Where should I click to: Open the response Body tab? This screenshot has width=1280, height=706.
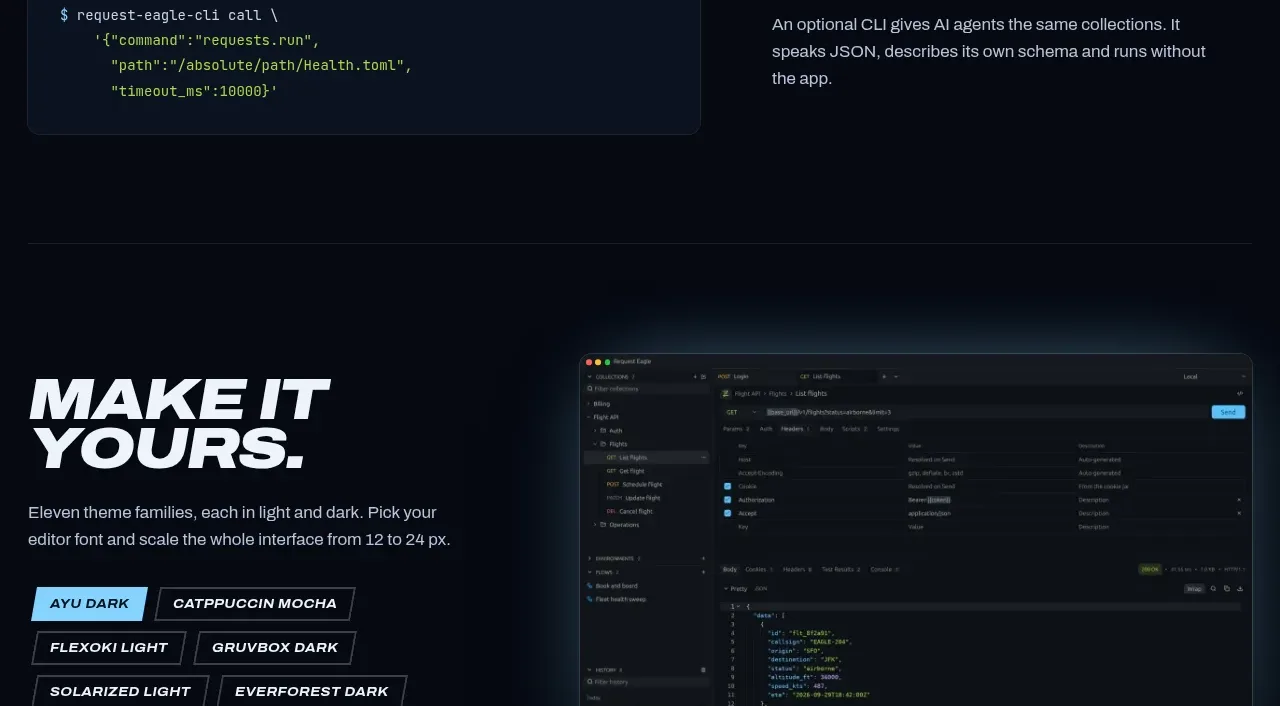730,569
